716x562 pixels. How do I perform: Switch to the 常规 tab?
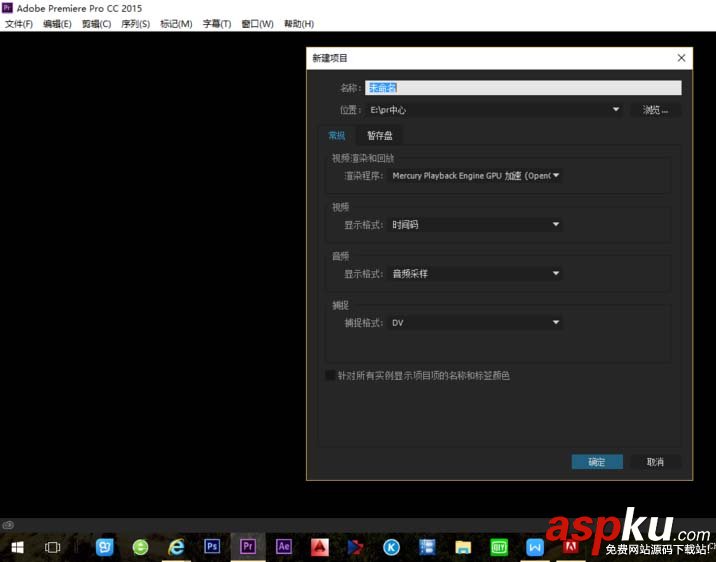point(337,136)
